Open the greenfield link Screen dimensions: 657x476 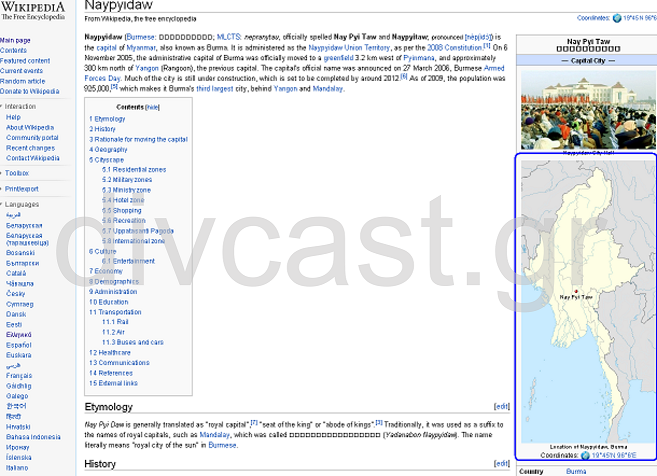tap(339, 58)
